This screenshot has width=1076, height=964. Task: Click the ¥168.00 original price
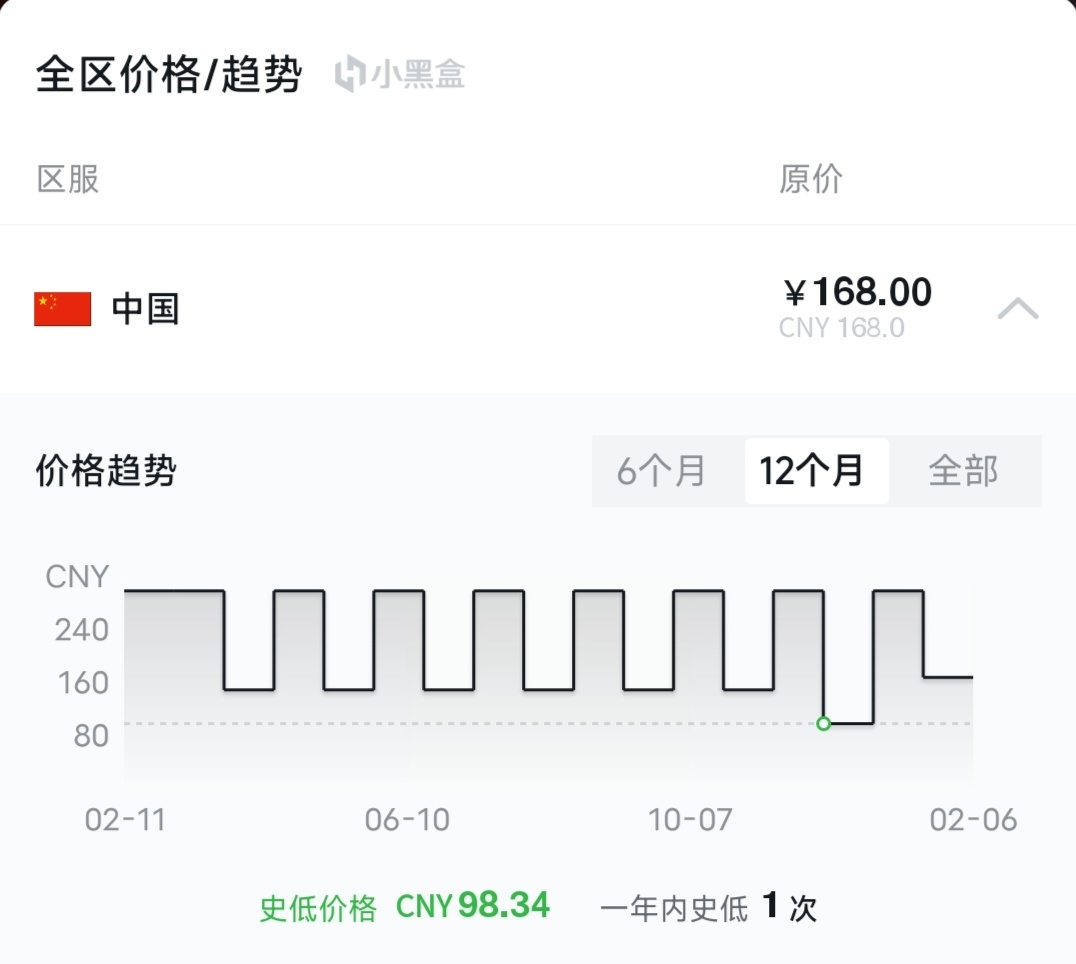click(x=857, y=292)
